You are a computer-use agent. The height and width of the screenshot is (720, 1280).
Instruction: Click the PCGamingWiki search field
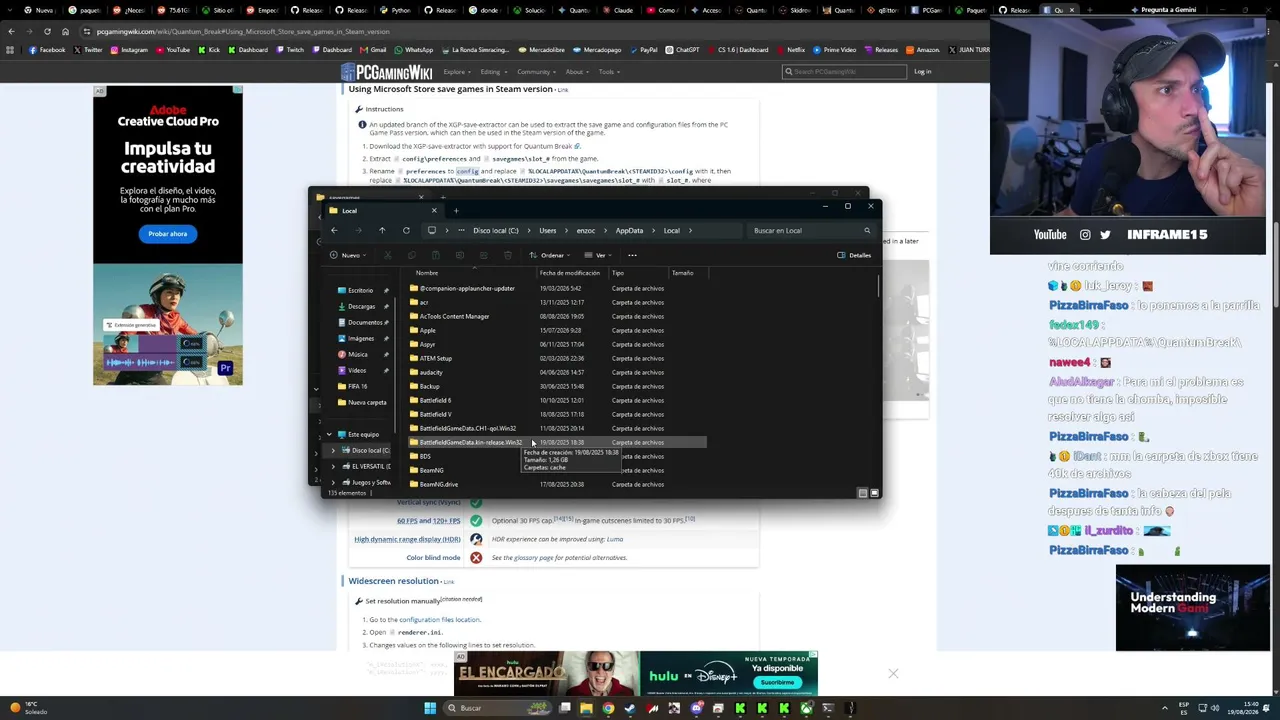tap(844, 72)
